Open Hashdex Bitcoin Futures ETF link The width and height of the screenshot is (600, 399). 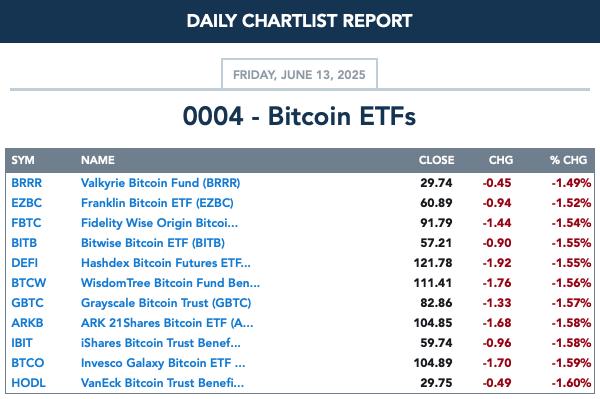(166, 263)
